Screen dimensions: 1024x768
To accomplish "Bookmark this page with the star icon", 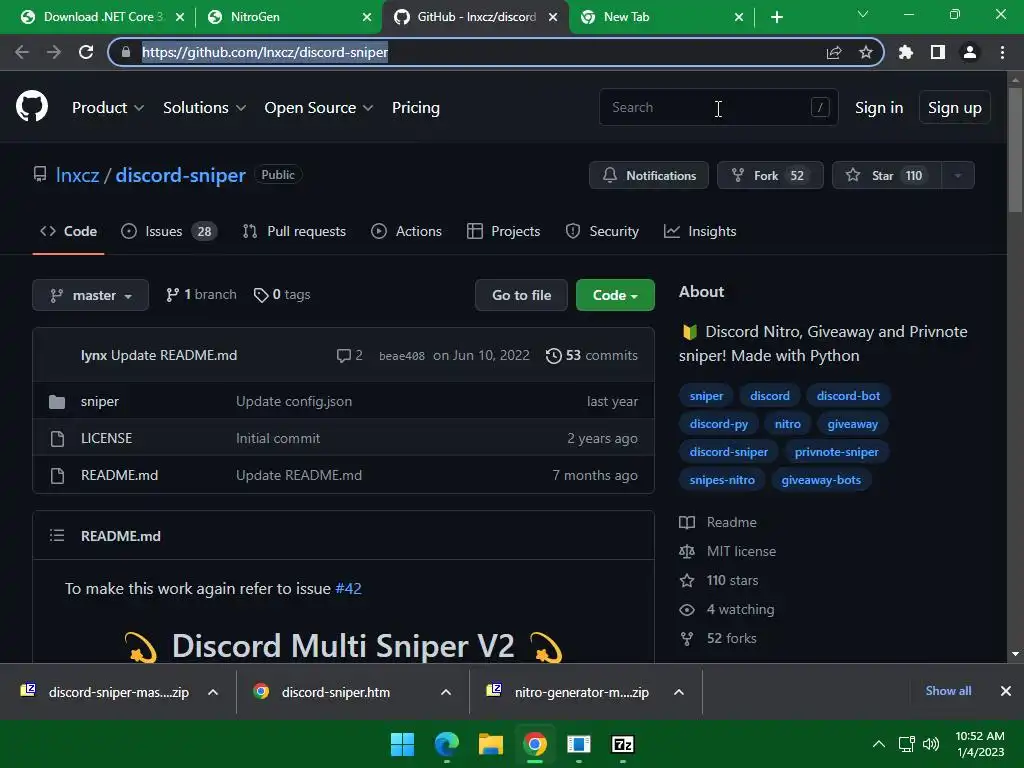I will [866, 52].
